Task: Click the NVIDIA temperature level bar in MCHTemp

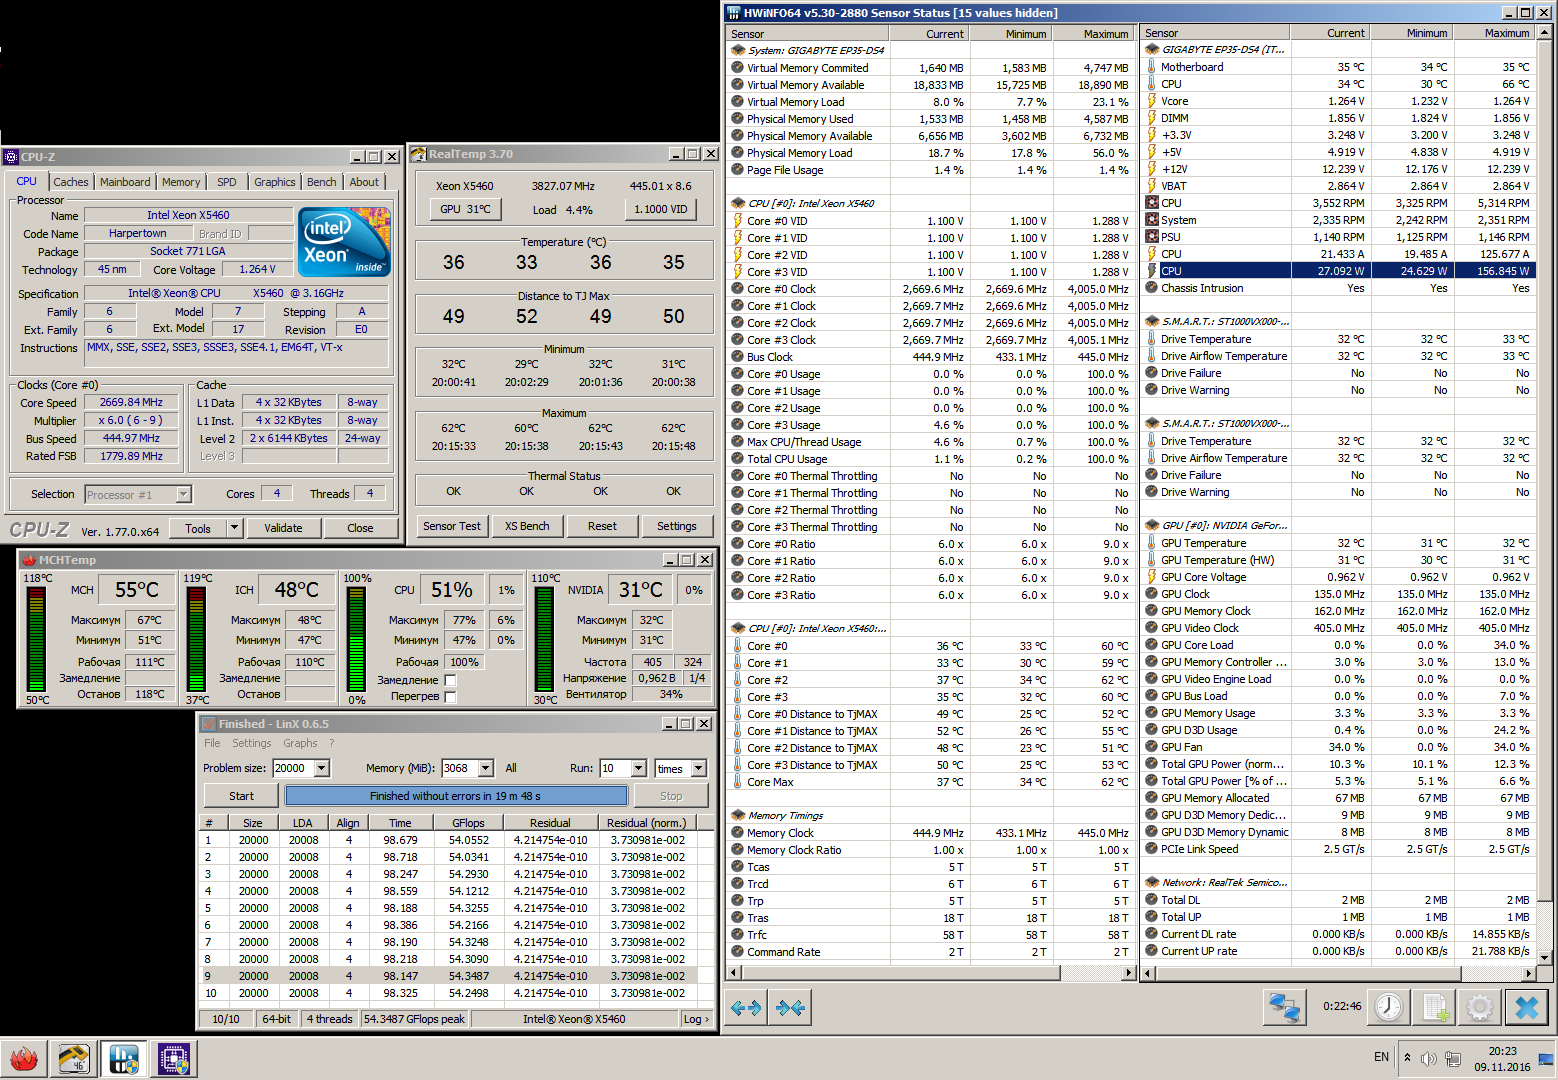Action: [x=545, y=639]
